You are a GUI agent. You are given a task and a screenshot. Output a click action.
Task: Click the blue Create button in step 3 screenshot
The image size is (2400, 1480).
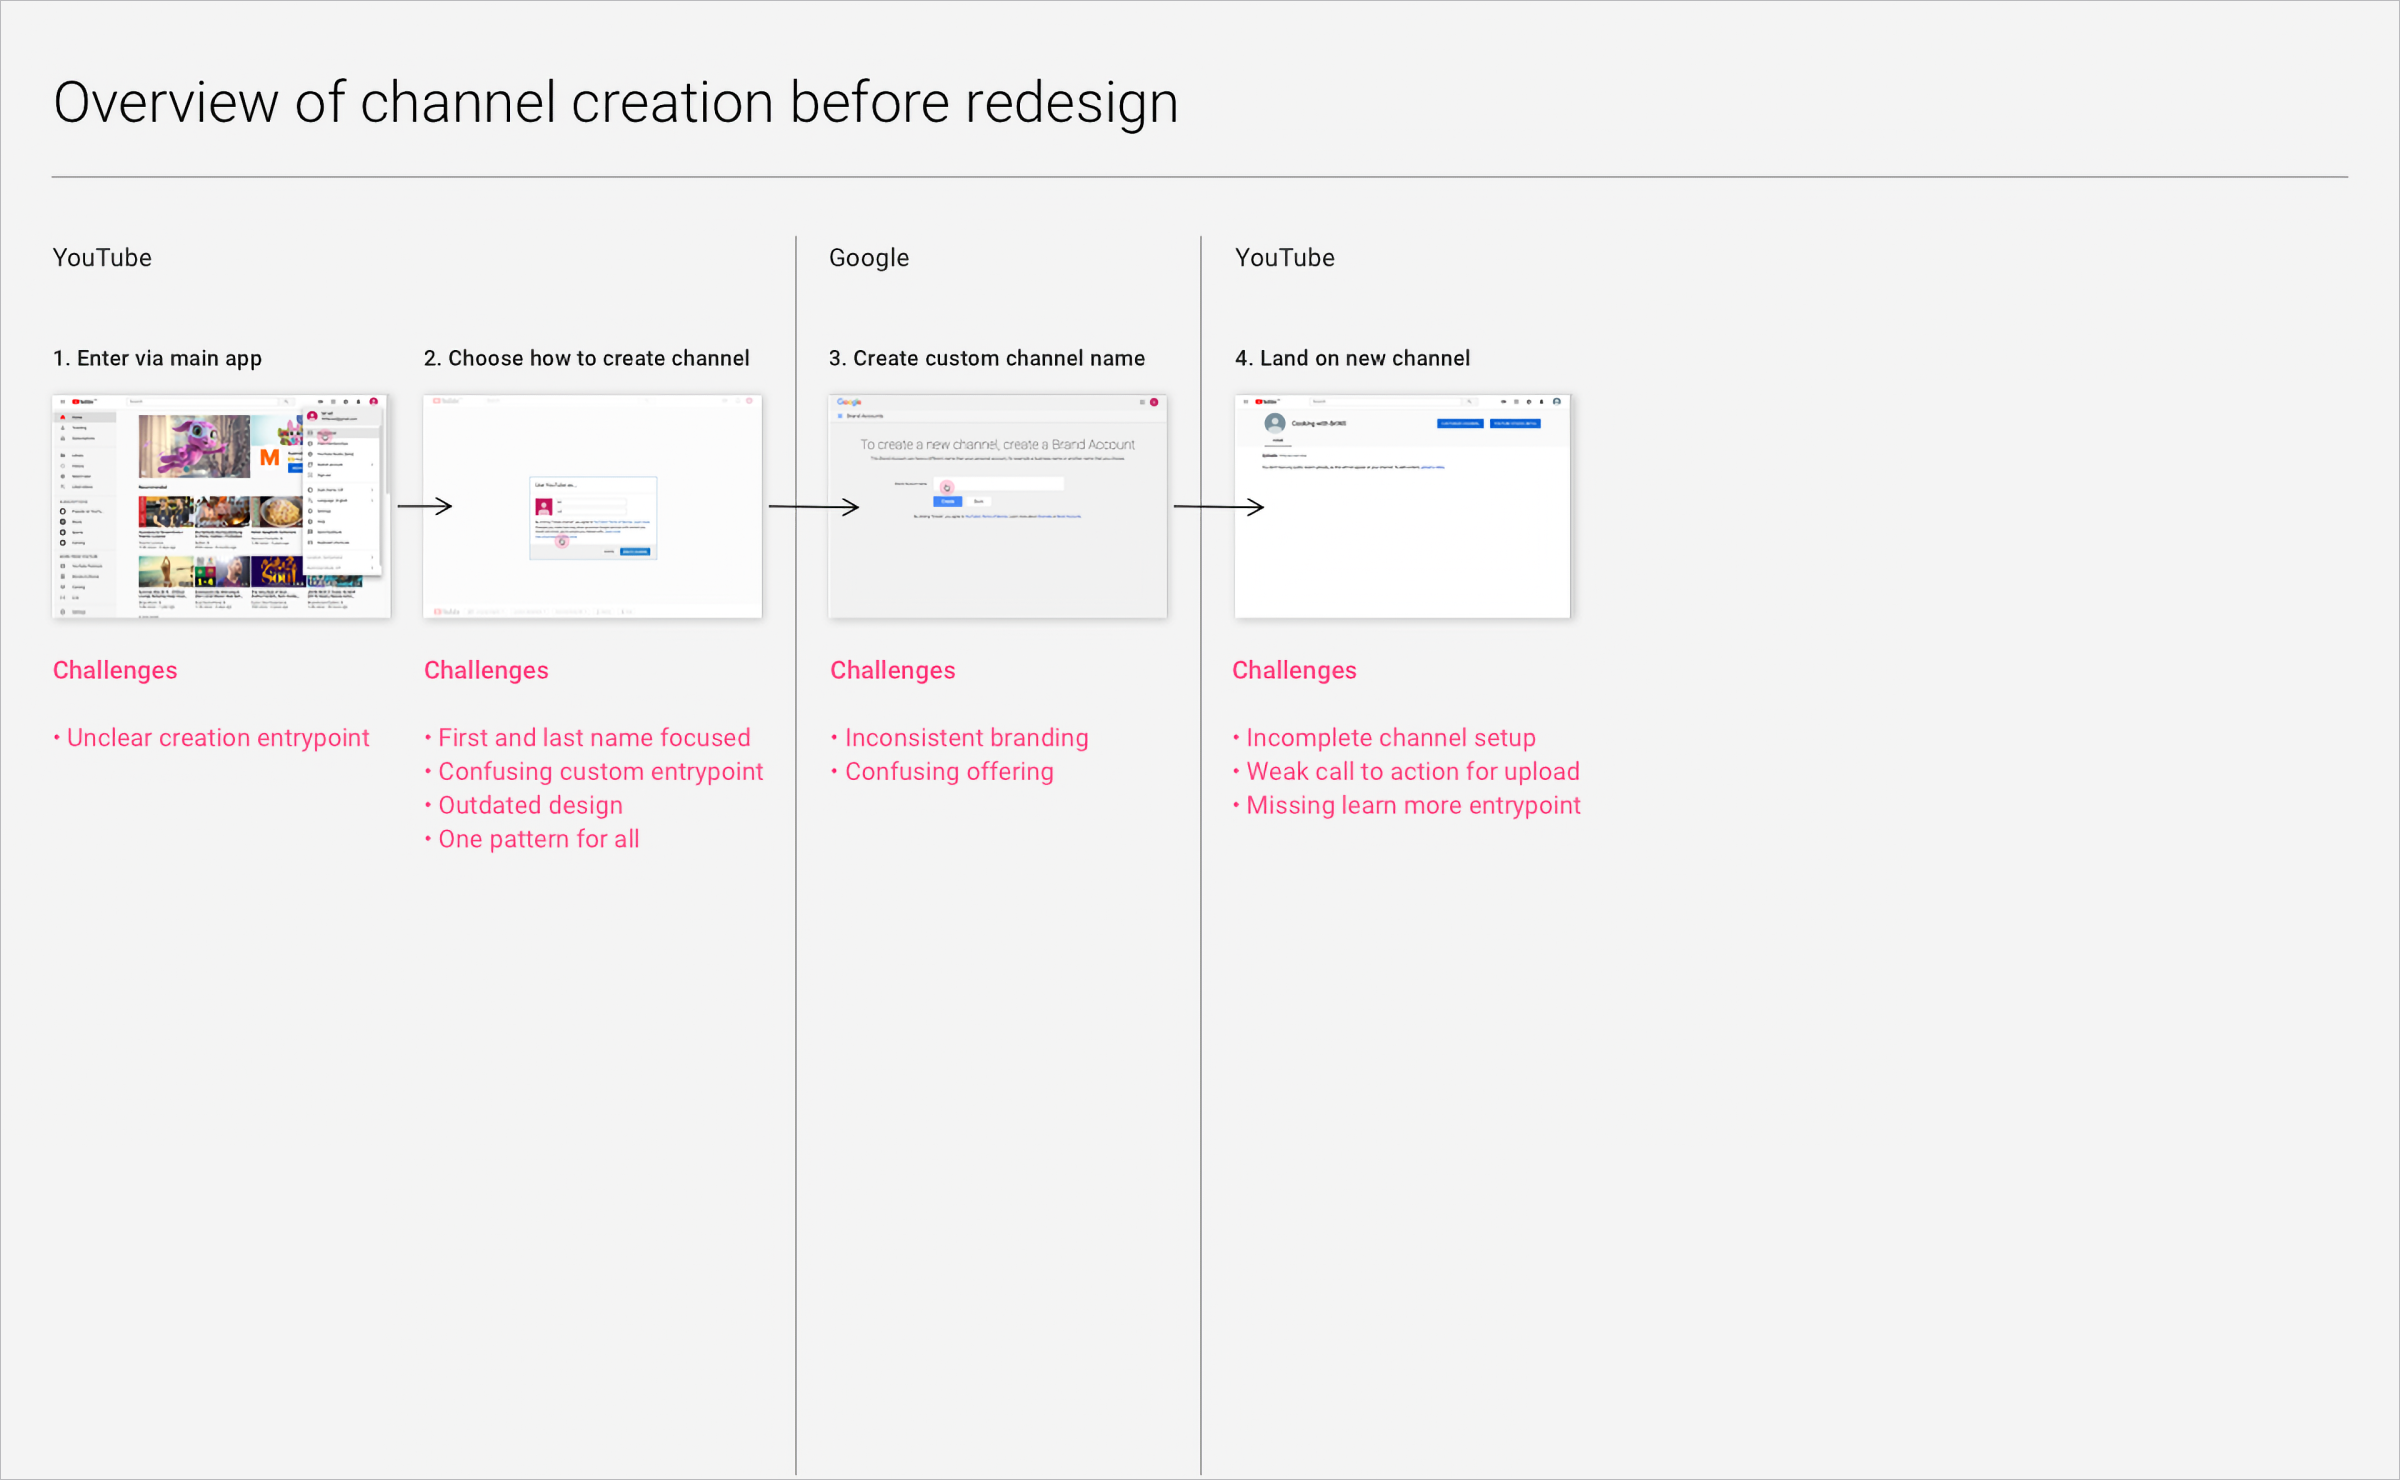(947, 501)
